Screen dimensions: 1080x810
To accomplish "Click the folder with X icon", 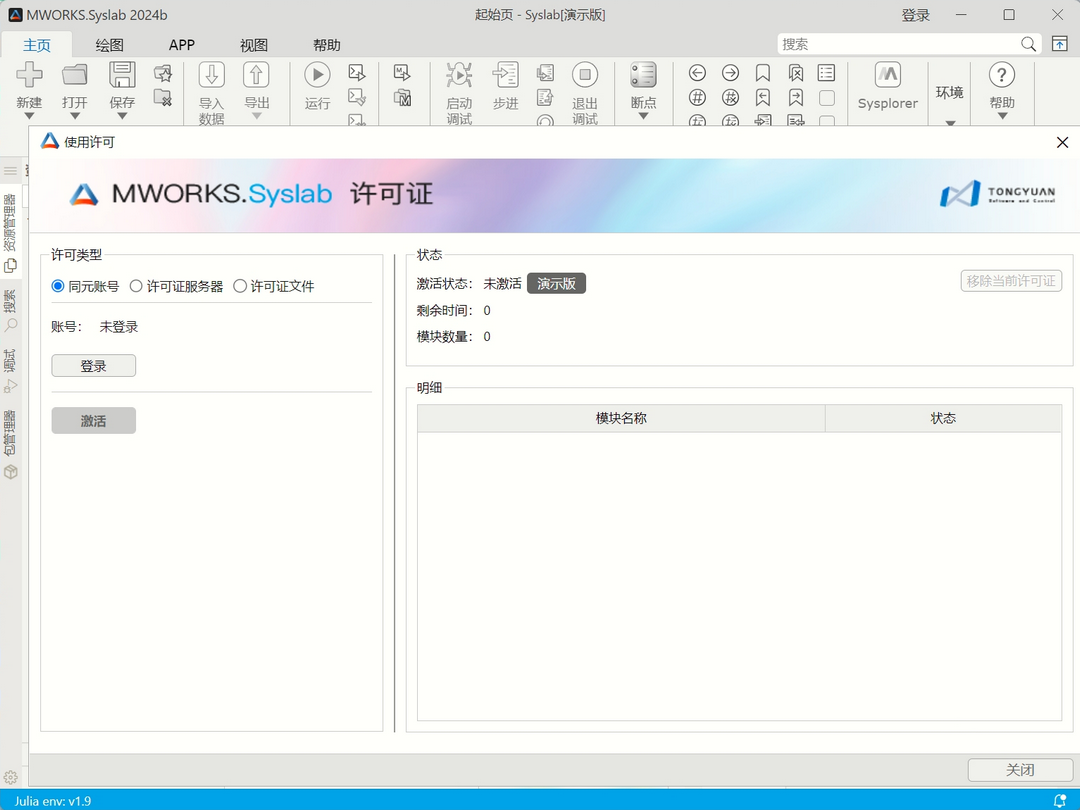I will click(163, 97).
